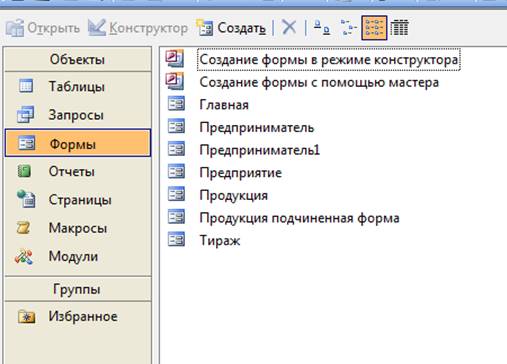
Task: Open the Избранное favorites group
Action: coord(78,317)
